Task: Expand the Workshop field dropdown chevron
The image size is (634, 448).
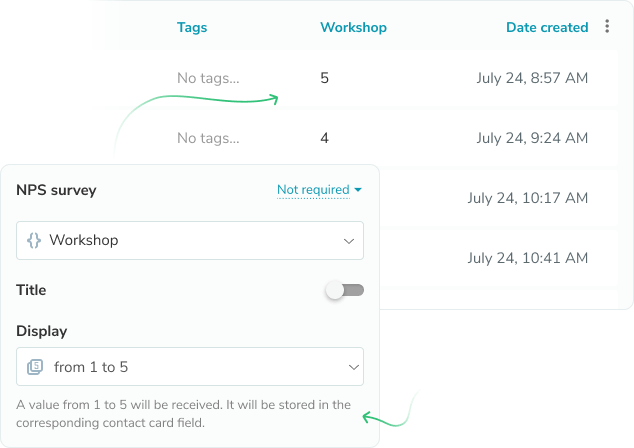Action: 349,241
